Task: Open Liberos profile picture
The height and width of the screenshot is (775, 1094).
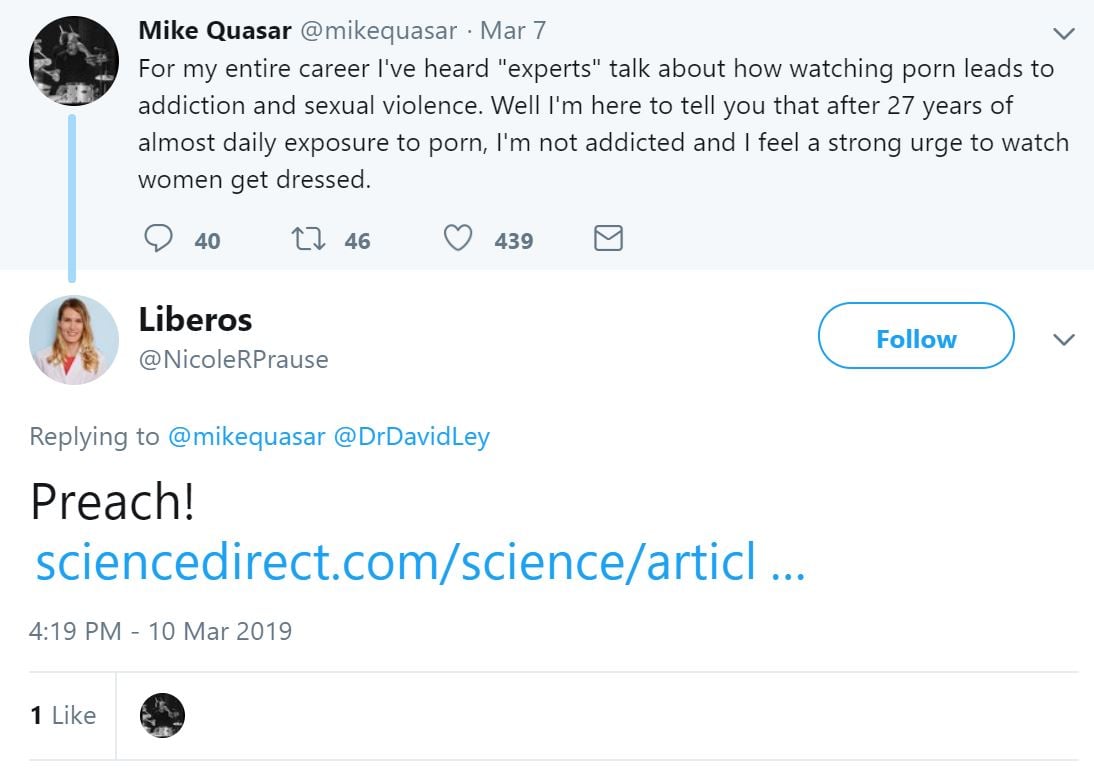Action: (73, 340)
